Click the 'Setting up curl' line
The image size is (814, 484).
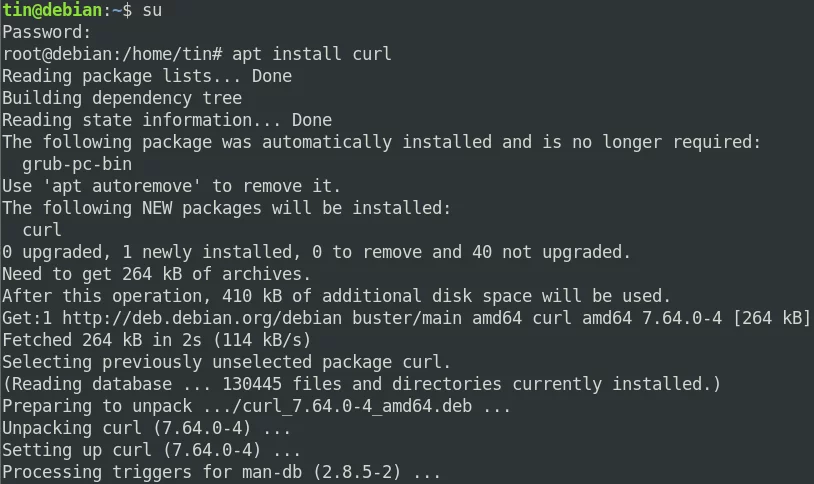coord(151,450)
